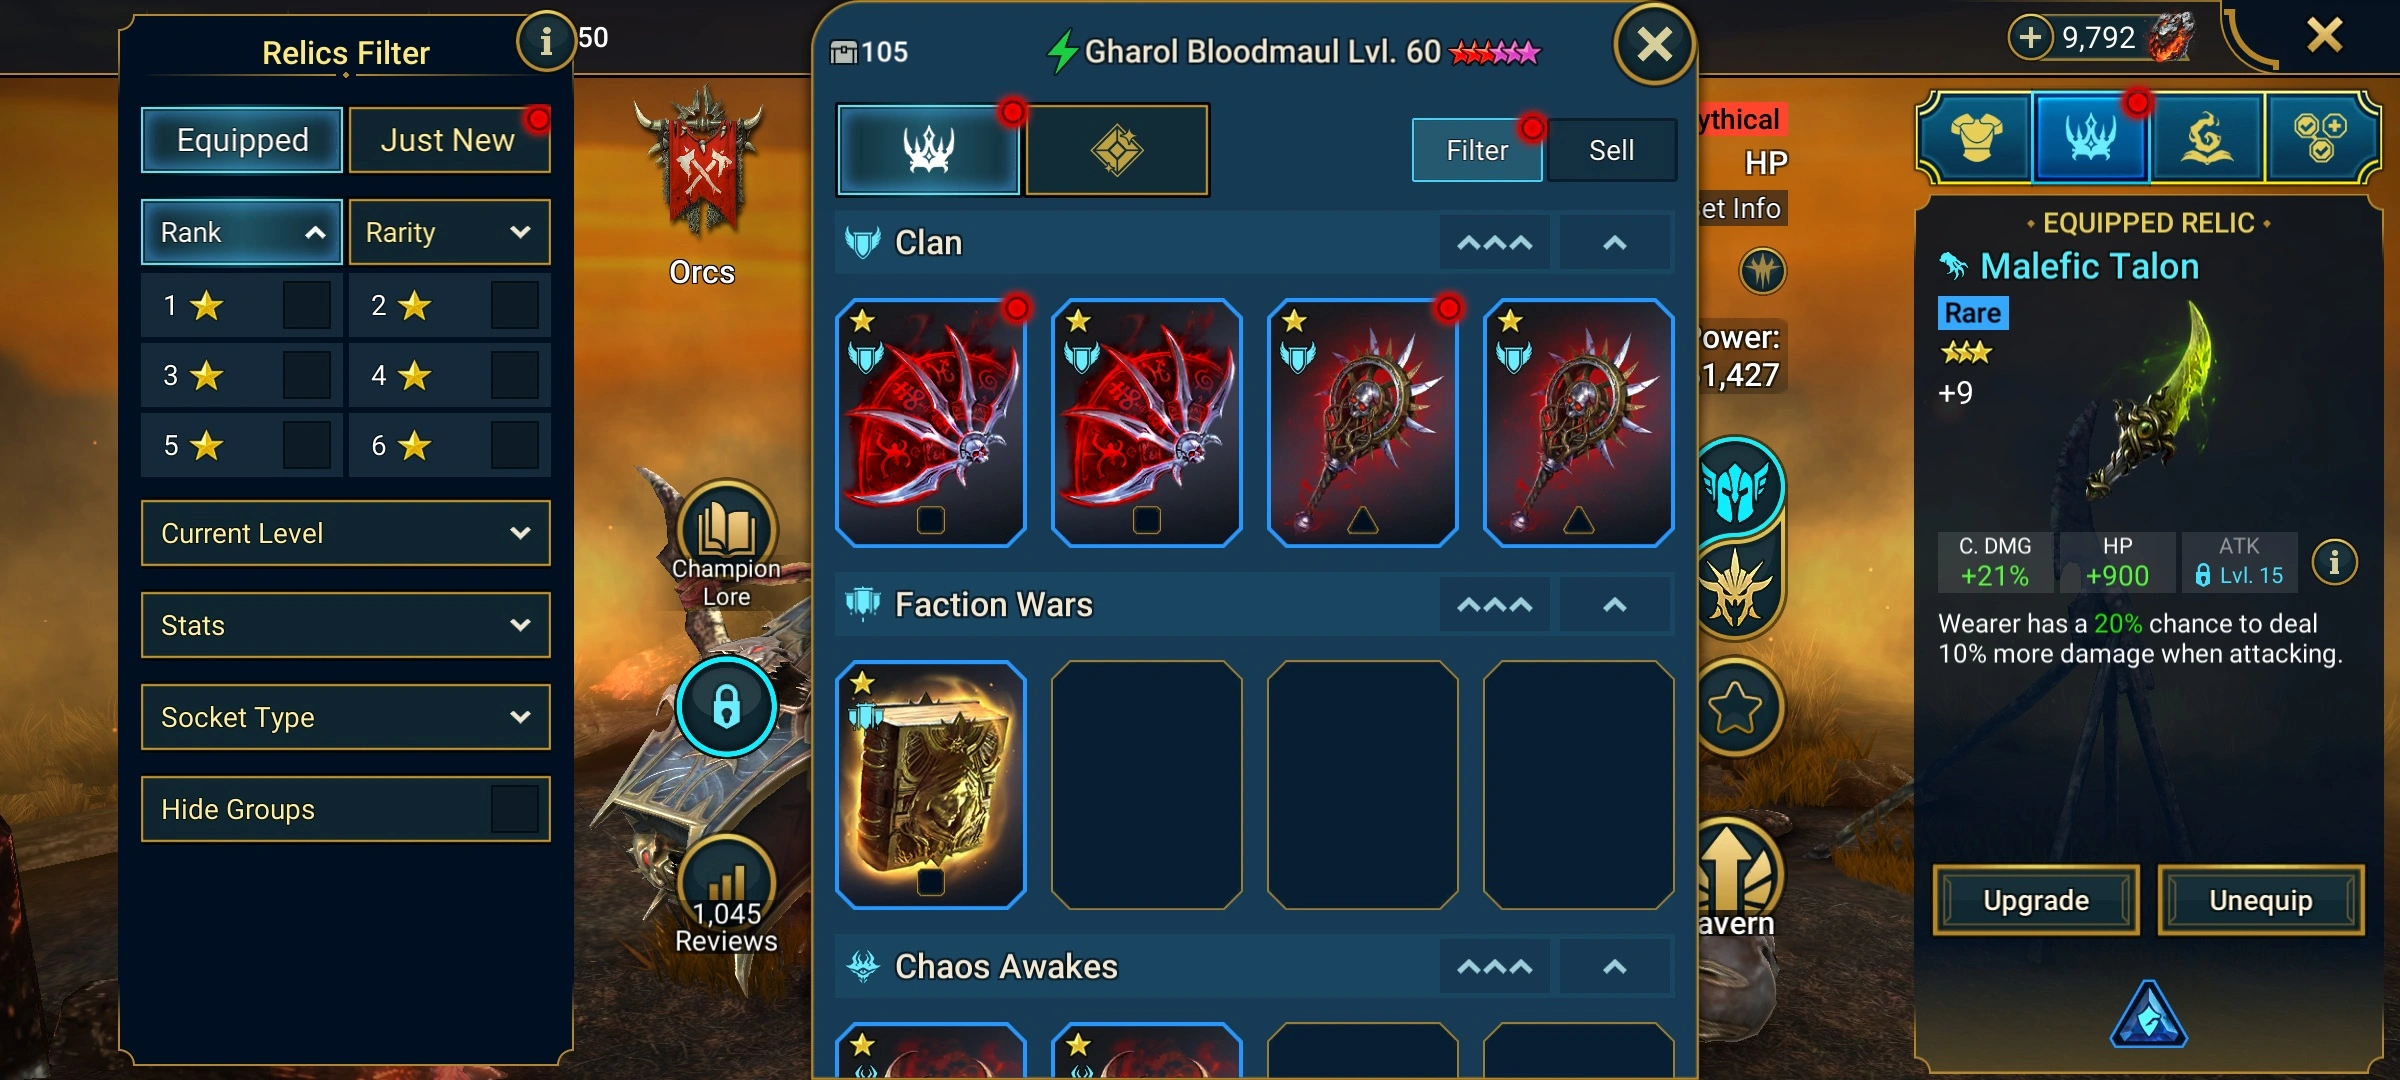Select the gem-shaped relic type tab
The width and height of the screenshot is (2400, 1080).
pyautogui.click(x=1117, y=150)
